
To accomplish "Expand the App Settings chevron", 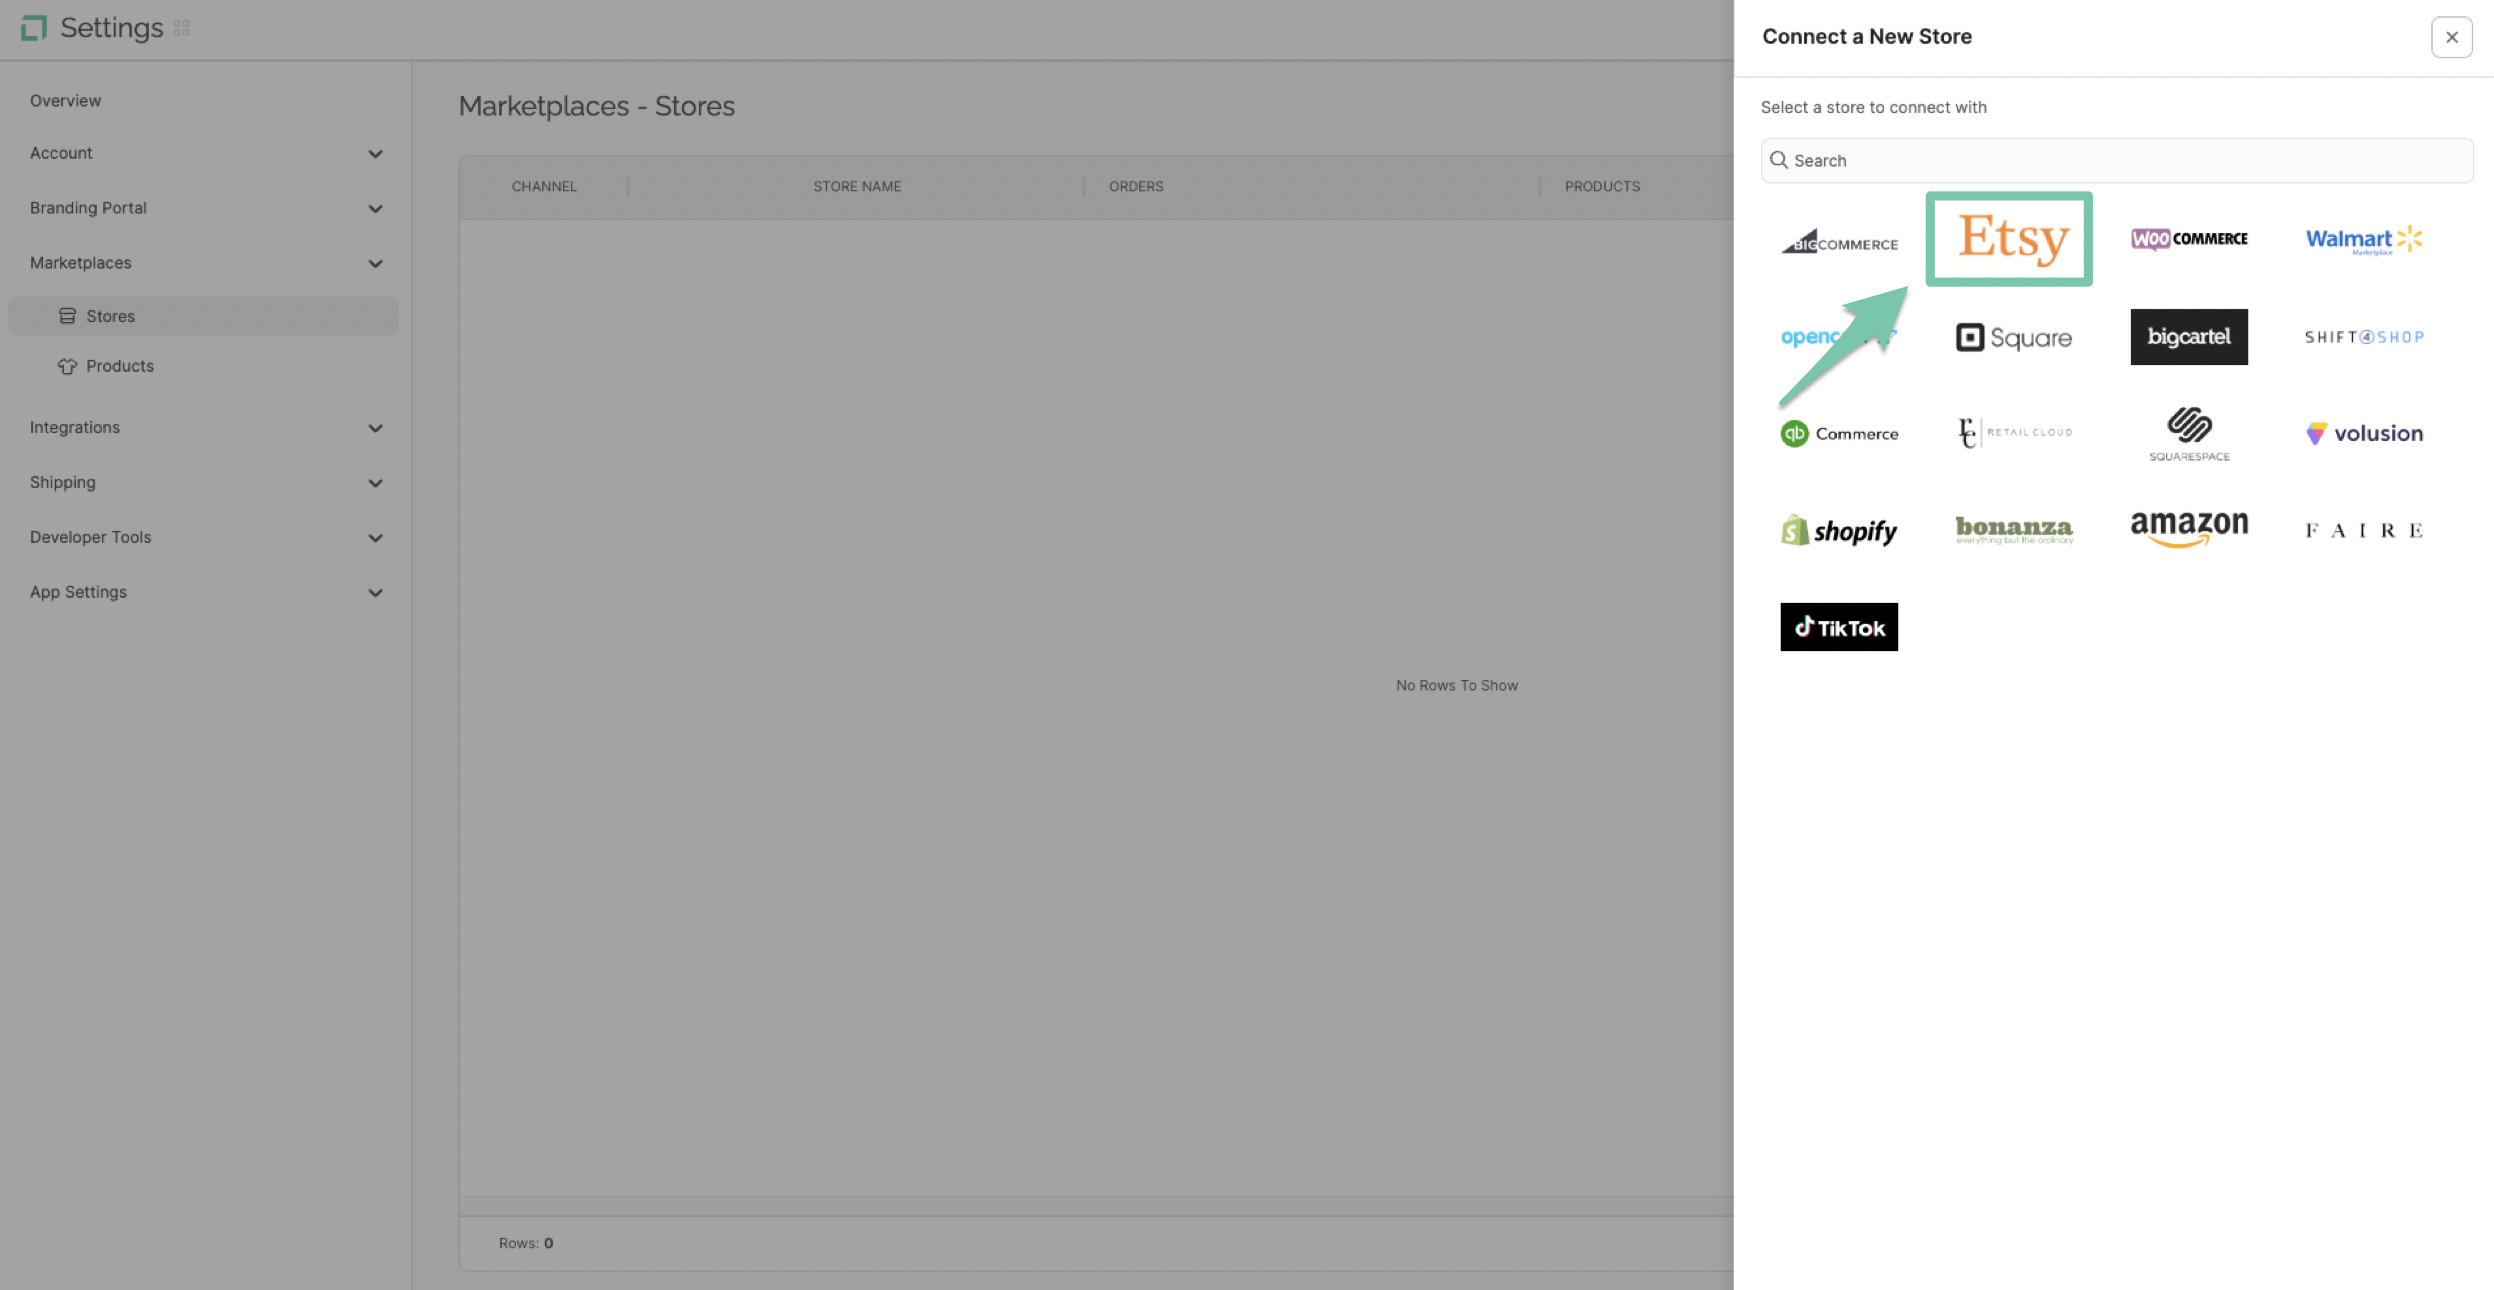I will [375, 593].
